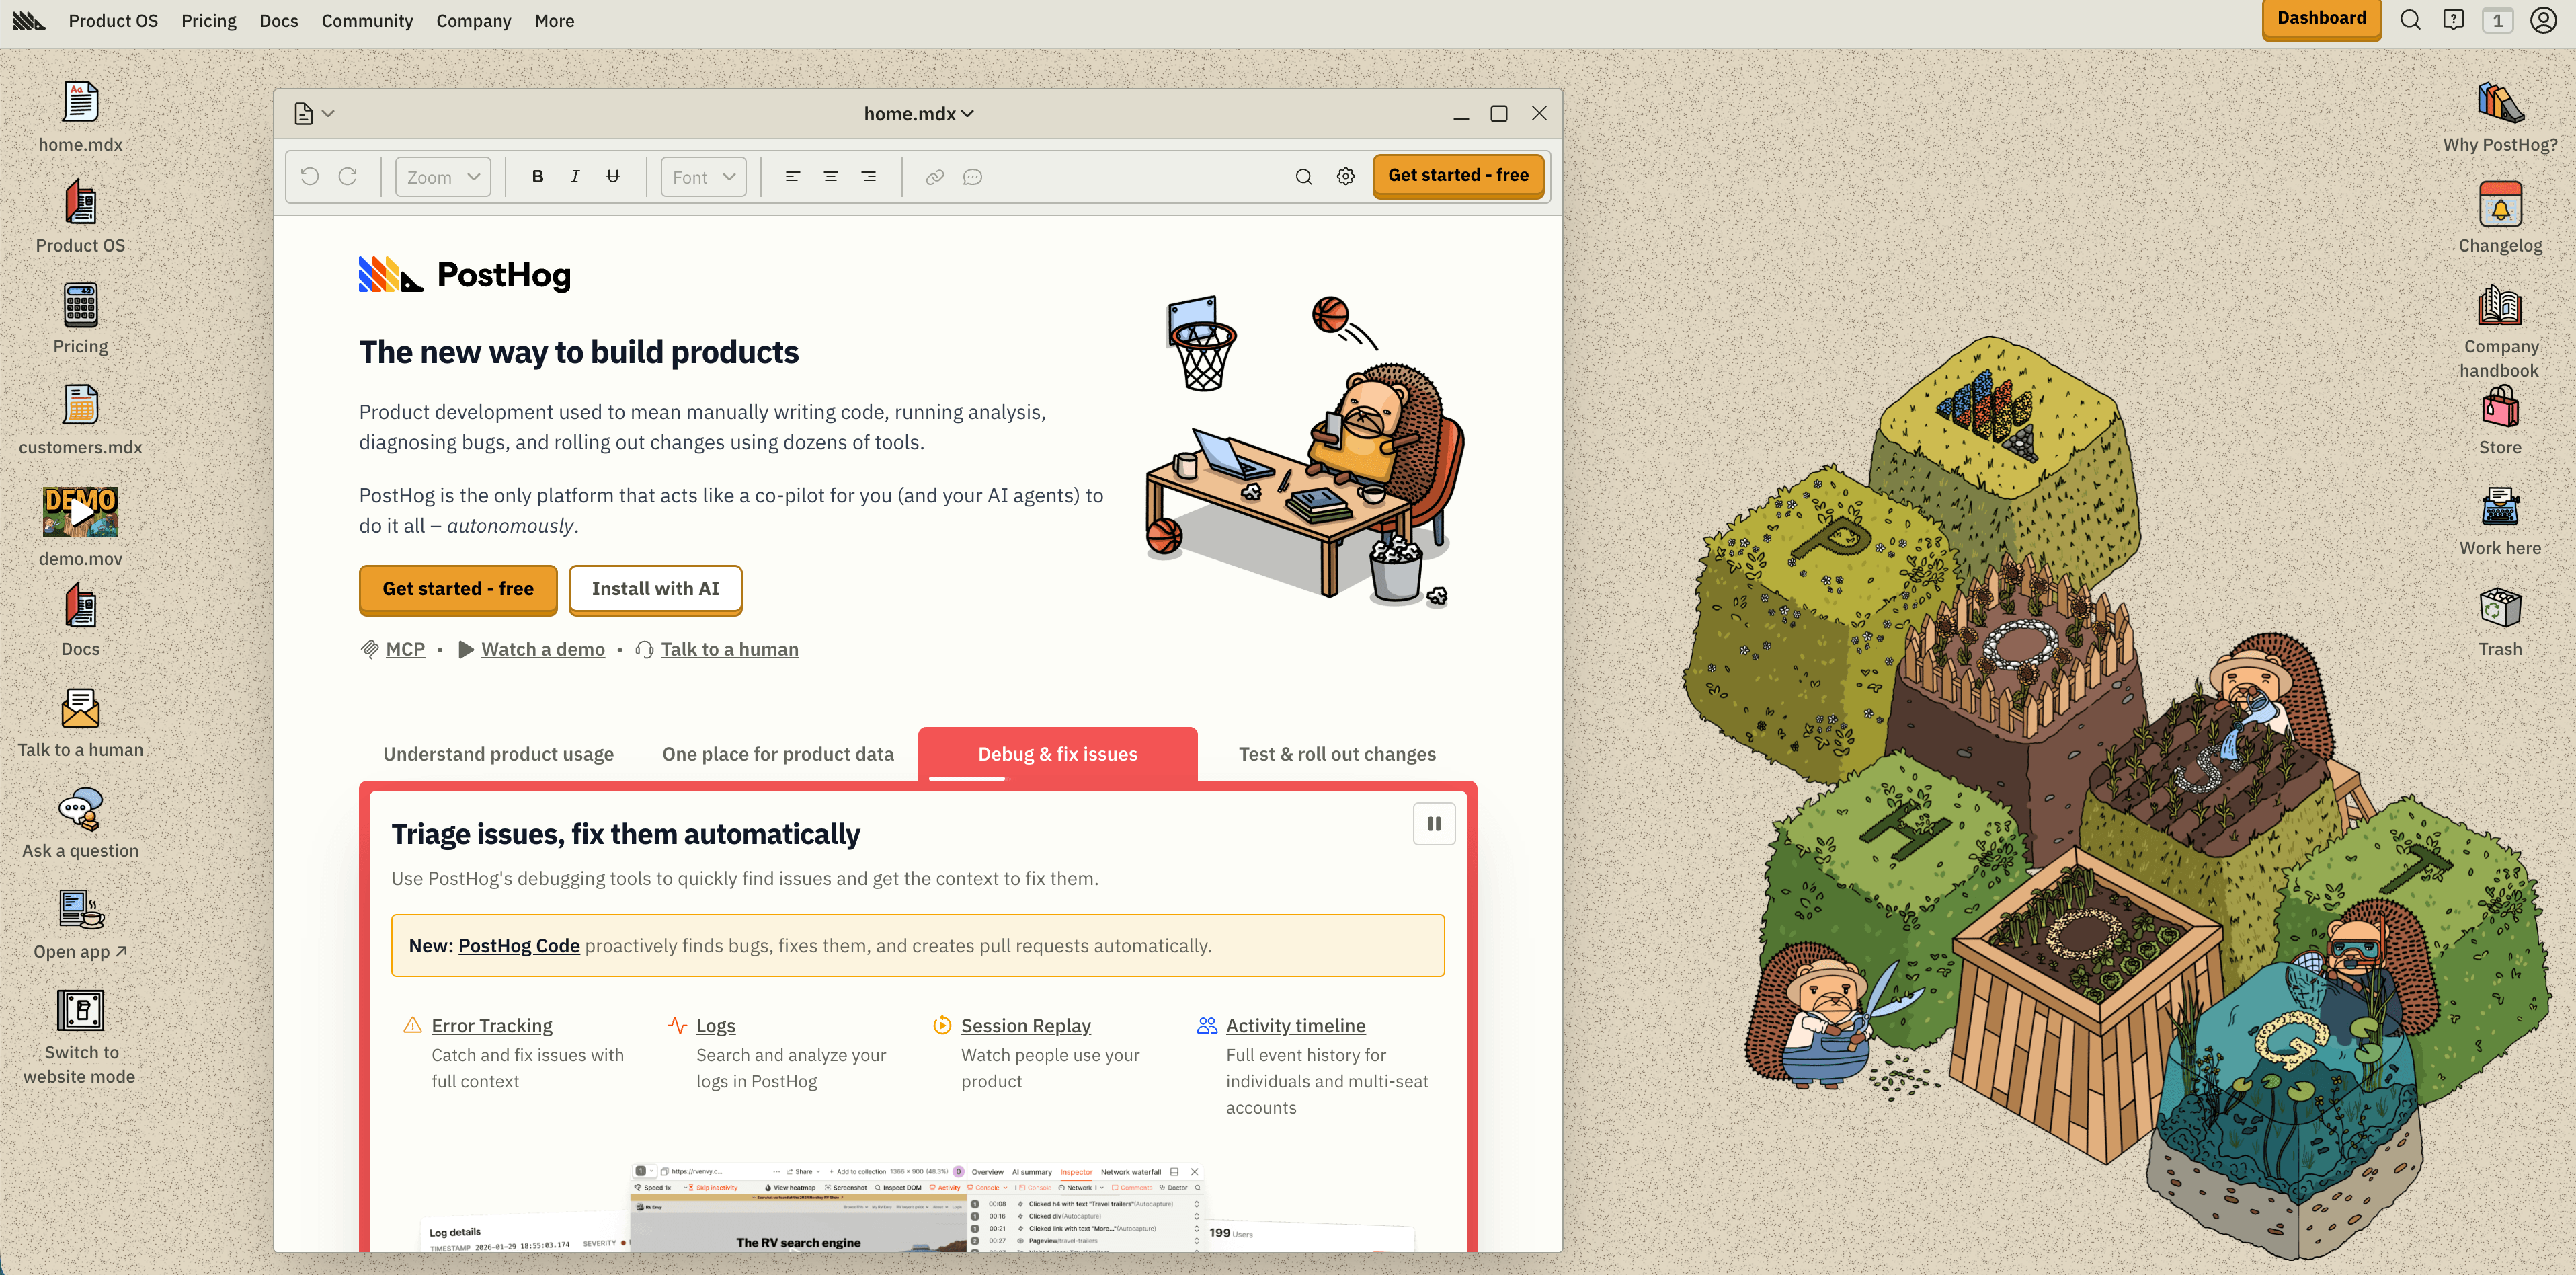Viewport: 2576px width, 1275px height.
Task: Open the Docs desktop icon
Action: [x=80, y=607]
